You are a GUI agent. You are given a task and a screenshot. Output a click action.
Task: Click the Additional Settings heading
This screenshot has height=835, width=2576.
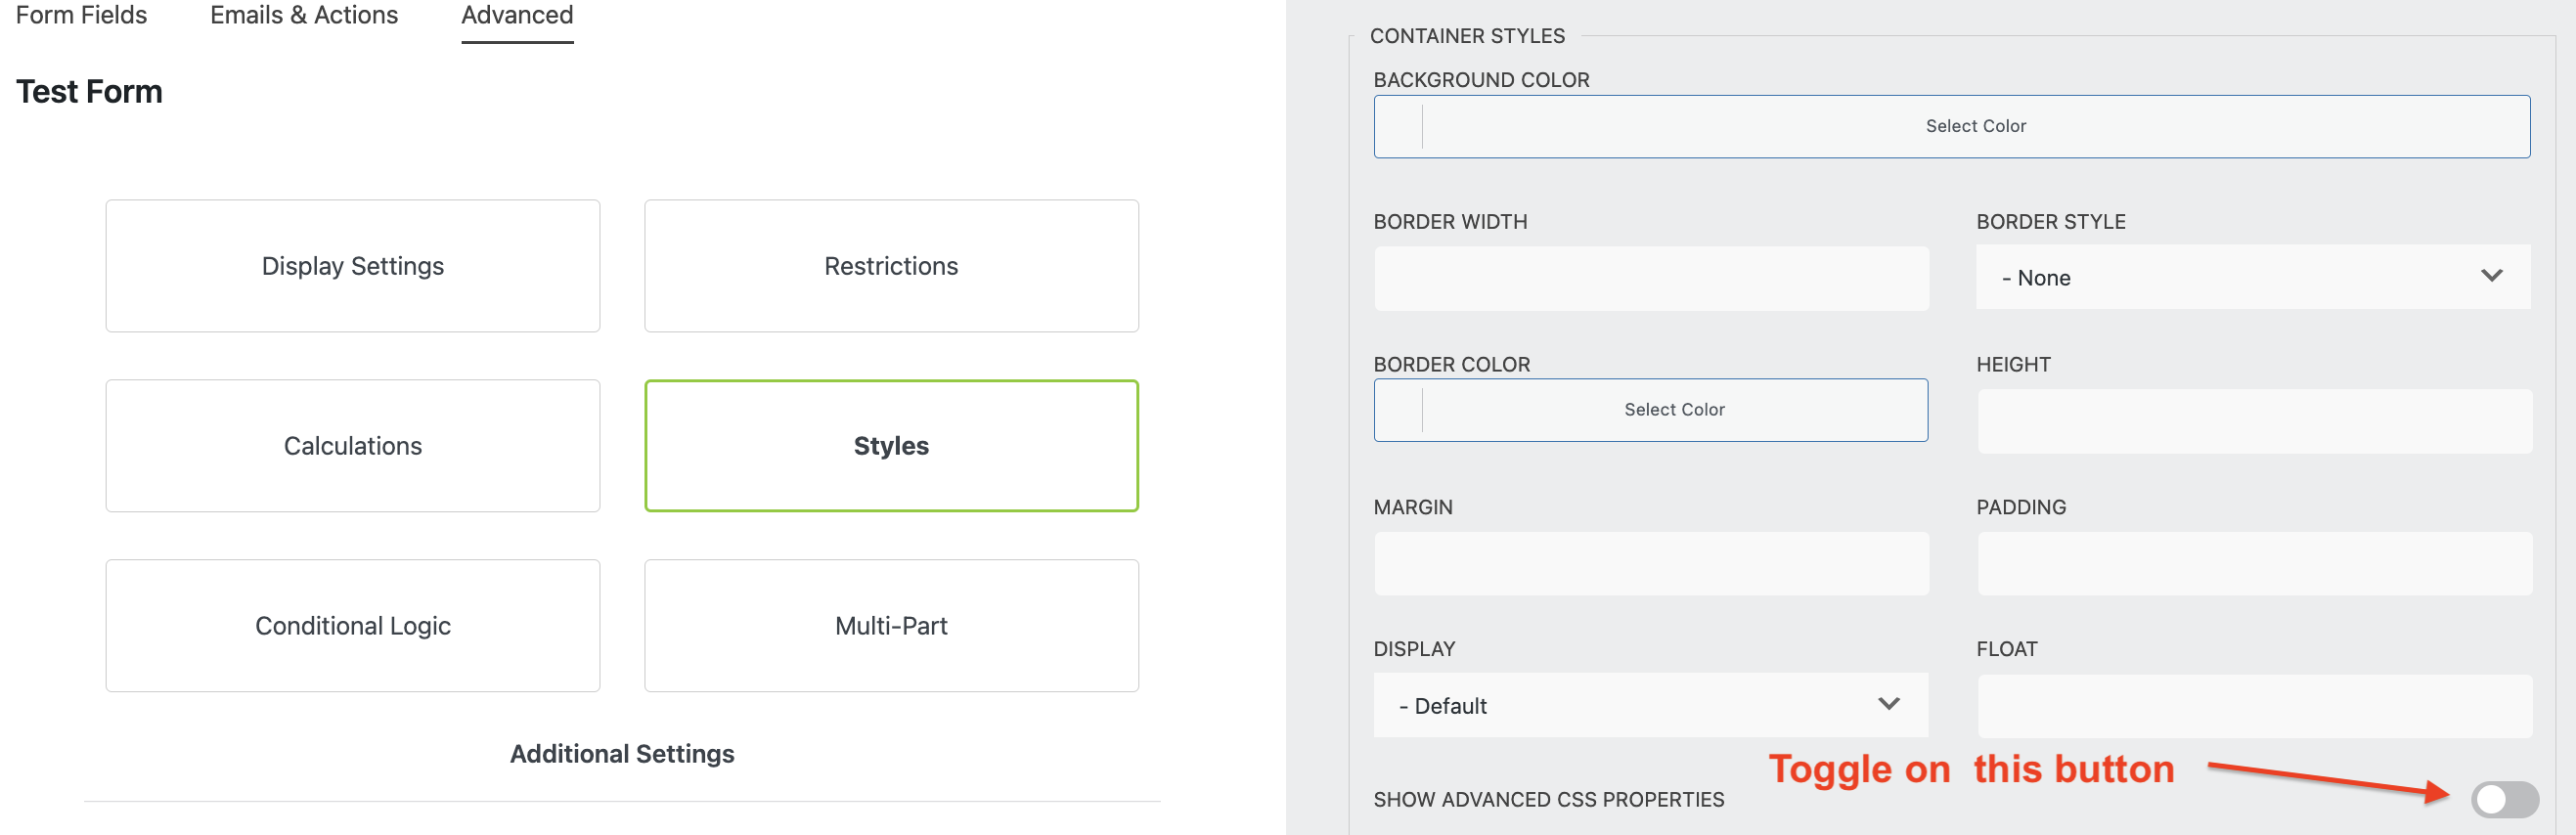(x=622, y=753)
